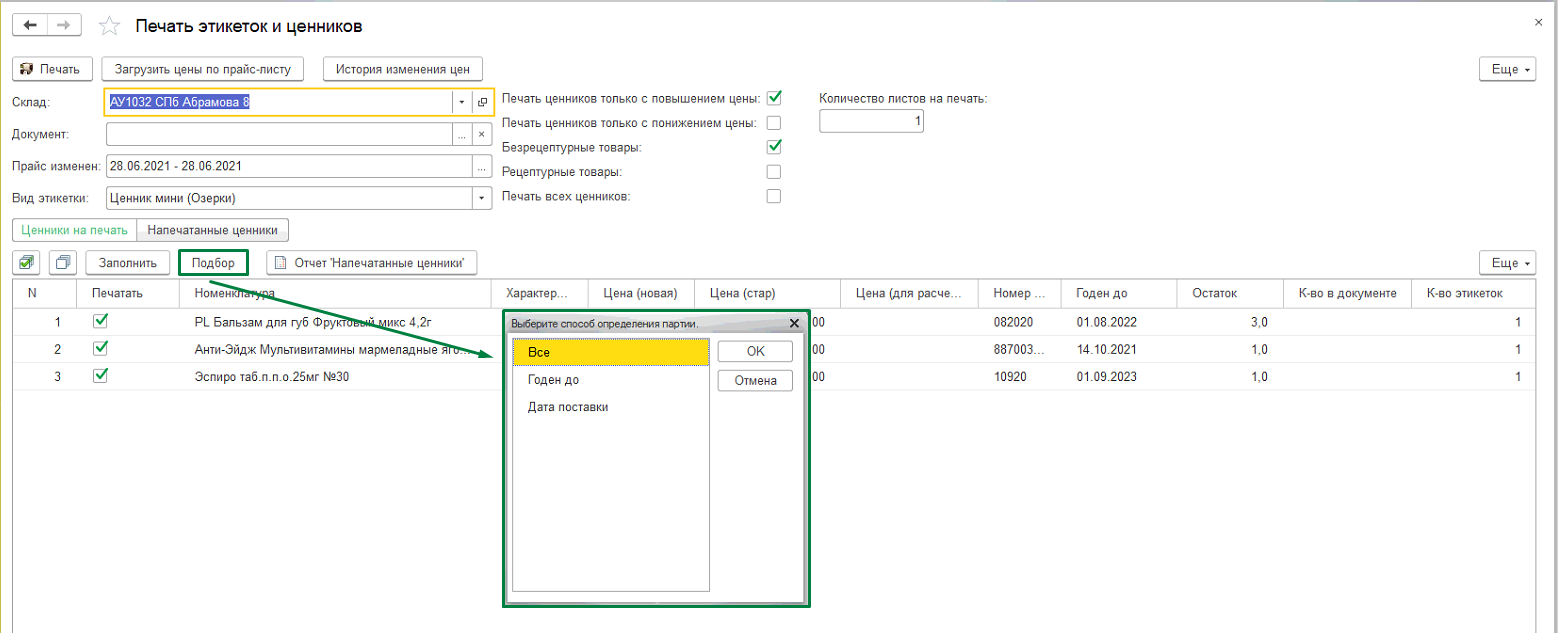This screenshot has width=1558, height=633.
Task: Click the forward navigation arrow
Action: (63, 24)
